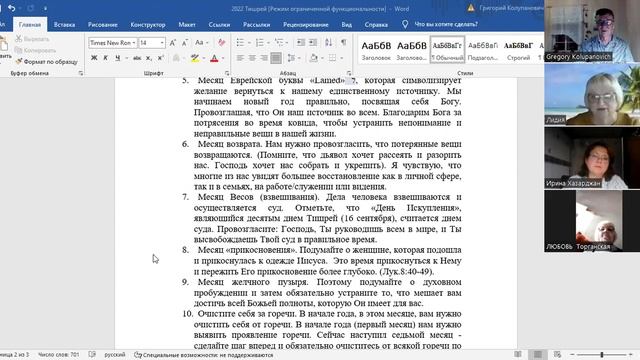Switch to Read Mode view in status bar
The image size is (640, 360).
518,355
